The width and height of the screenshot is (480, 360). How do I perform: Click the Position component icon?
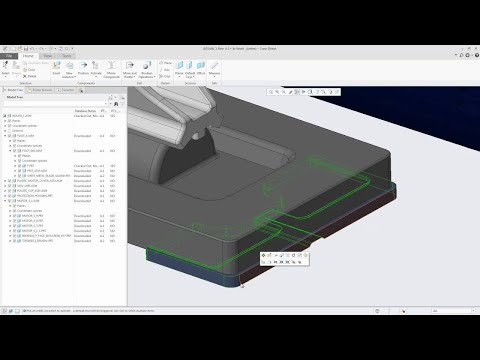[x=83, y=66]
